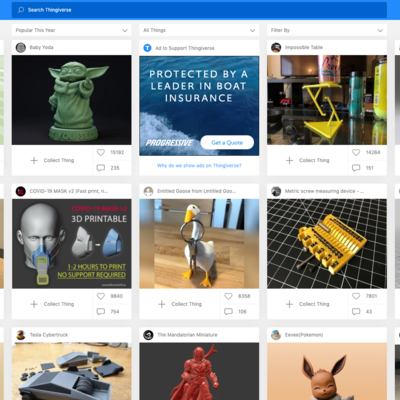The height and width of the screenshot is (400, 400).
Task: Open Impossible Table comments icon
Action: coord(356,168)
